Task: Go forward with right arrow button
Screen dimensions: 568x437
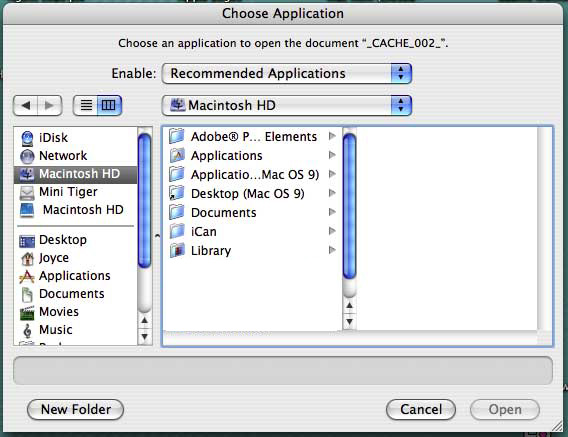Action: coord(50,105)
